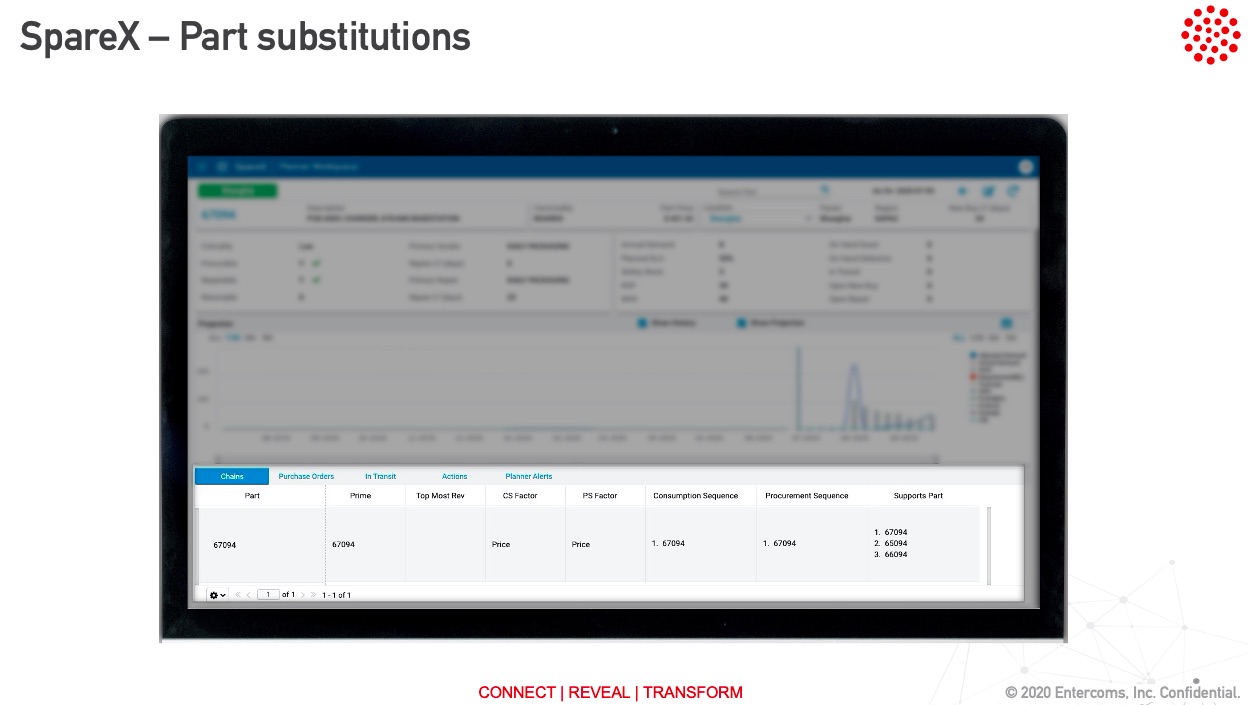Switch to the Purchase Orders tab

click(306, 477)
